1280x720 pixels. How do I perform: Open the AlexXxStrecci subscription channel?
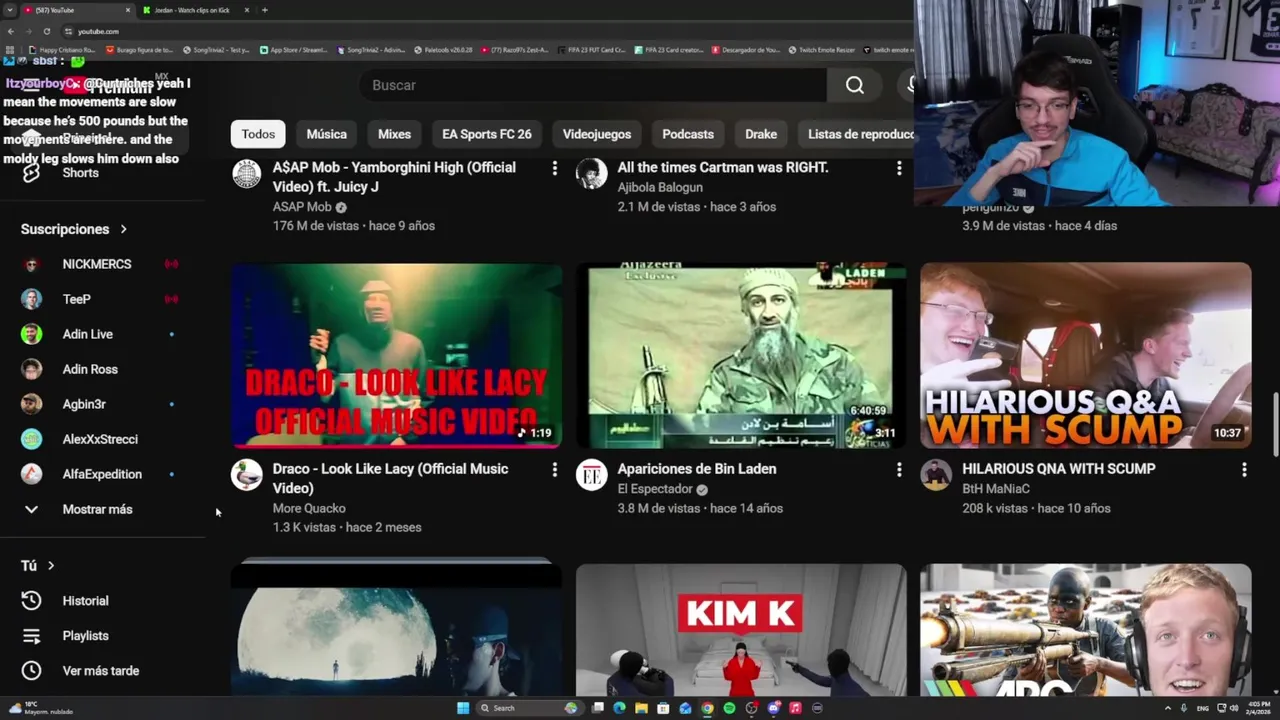point(100,439)
